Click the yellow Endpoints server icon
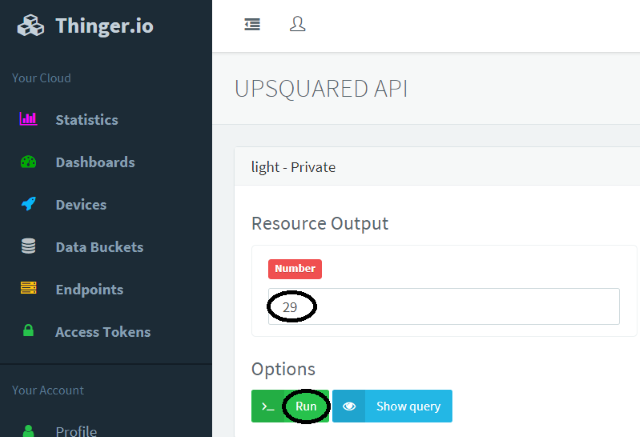The width and height of the screenshot is (640, 437). tap(29, 288)
